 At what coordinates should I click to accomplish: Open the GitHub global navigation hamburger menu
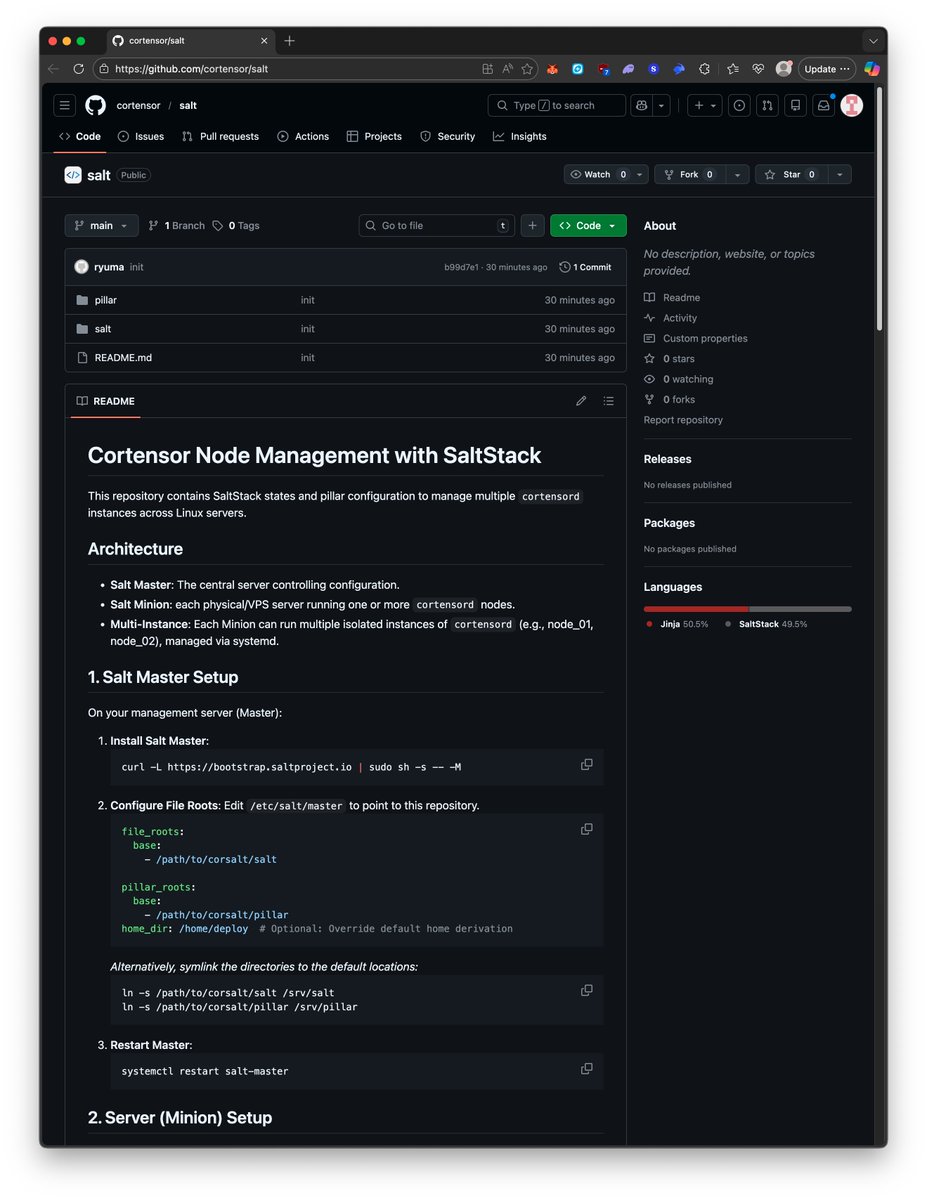[x=65, y=105]
